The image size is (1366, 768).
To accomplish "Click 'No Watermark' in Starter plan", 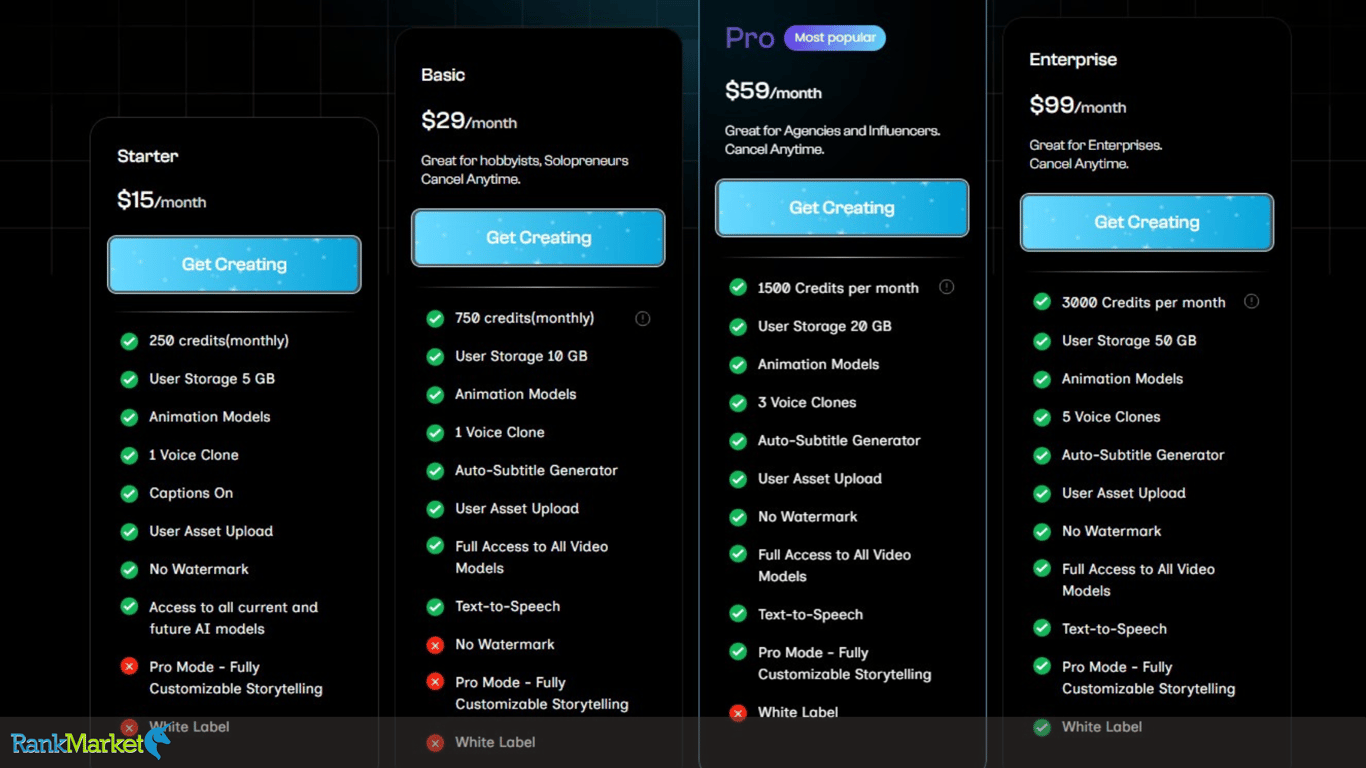I will point(199,569).
